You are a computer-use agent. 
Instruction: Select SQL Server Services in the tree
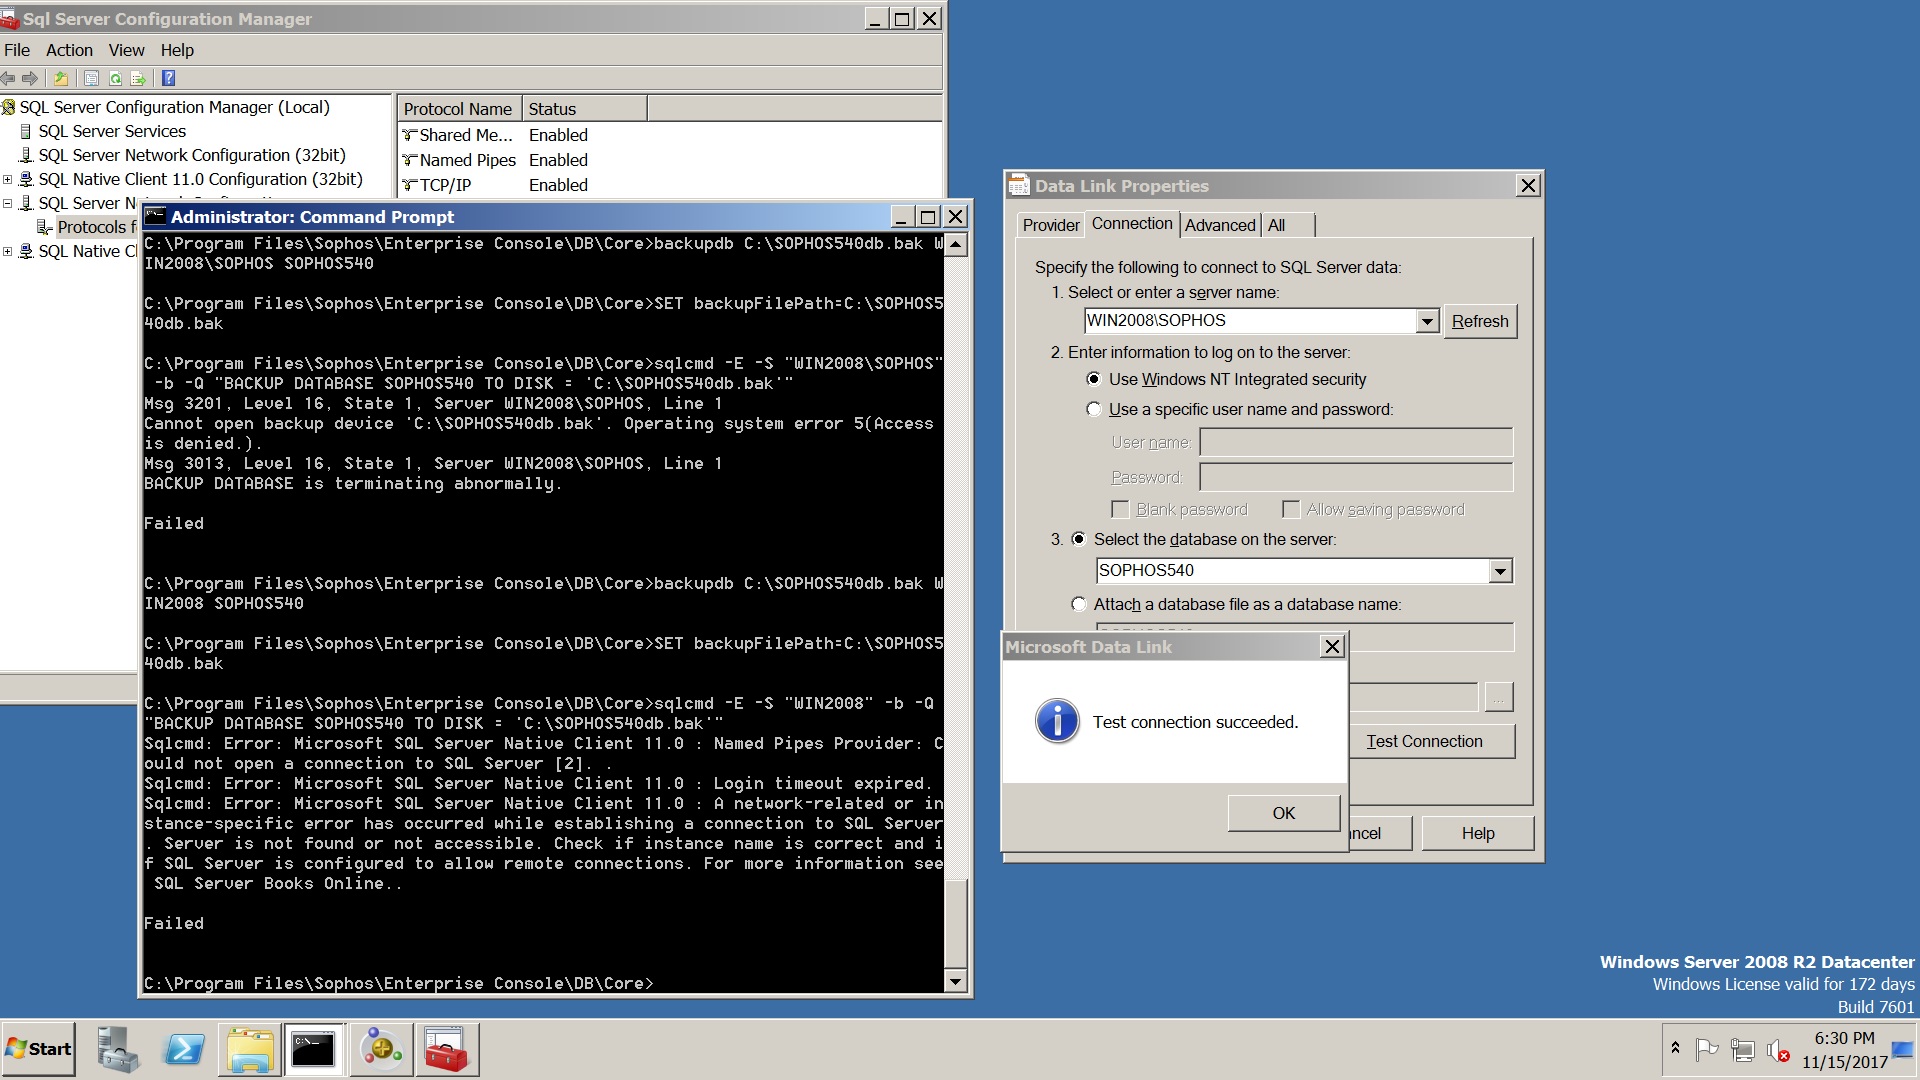[x=112, y=131]
